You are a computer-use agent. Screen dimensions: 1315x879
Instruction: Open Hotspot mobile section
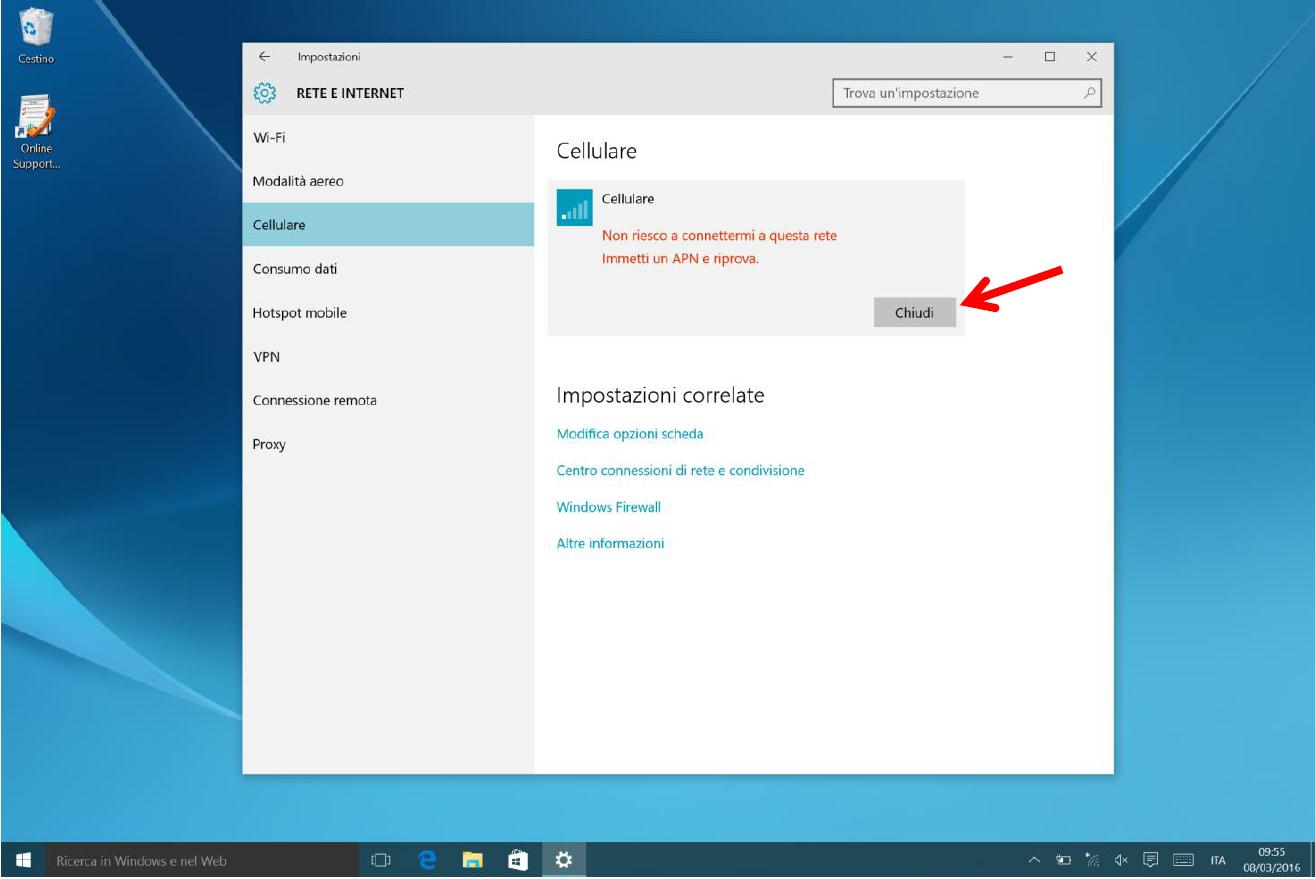pos(388,313)
